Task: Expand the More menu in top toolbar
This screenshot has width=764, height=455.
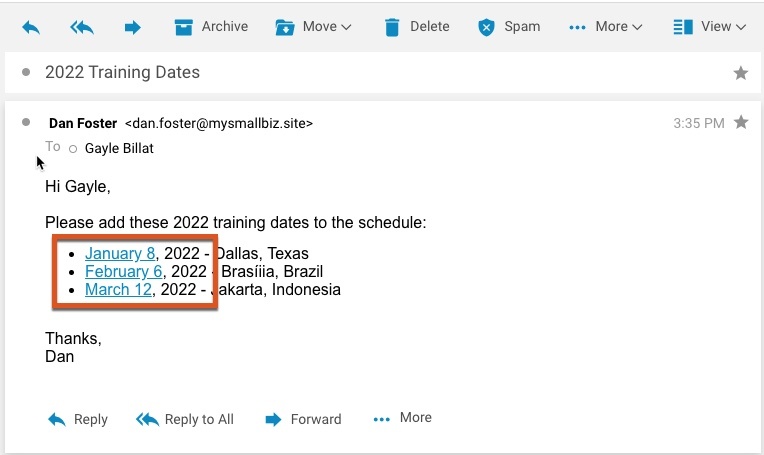Action: coord(605,27)
